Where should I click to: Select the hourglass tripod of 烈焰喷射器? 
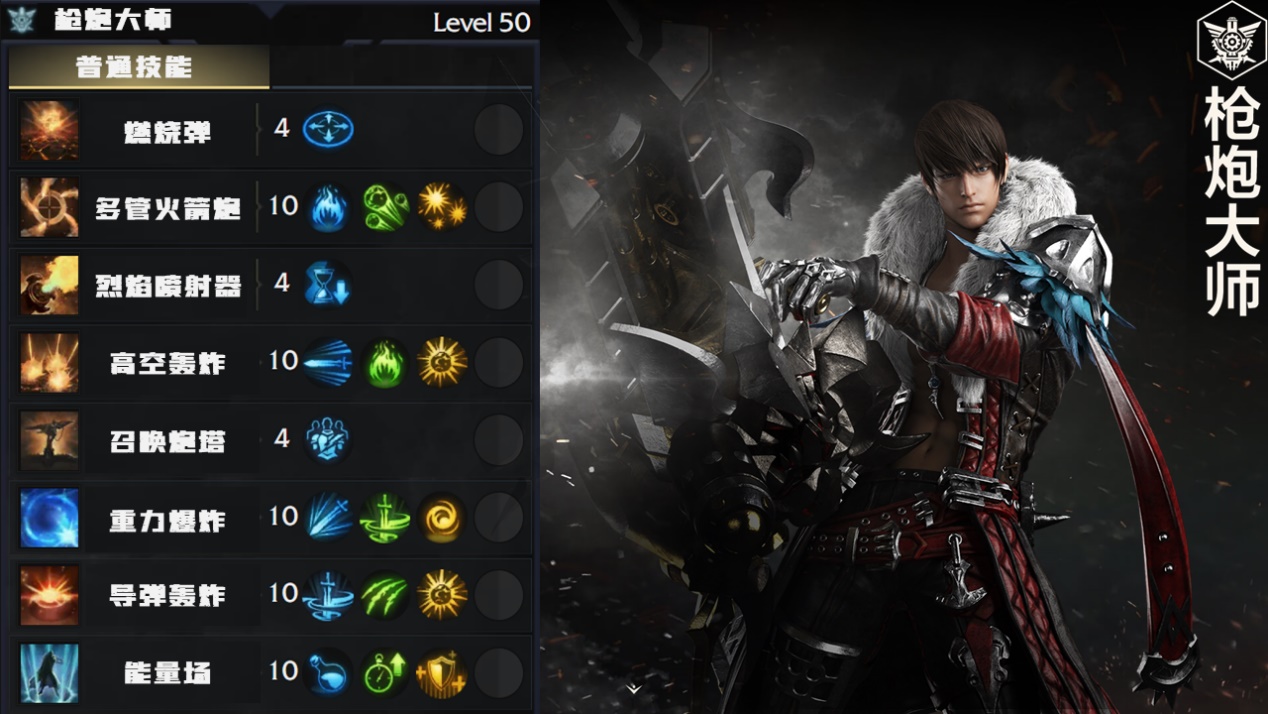pos(328,285)
